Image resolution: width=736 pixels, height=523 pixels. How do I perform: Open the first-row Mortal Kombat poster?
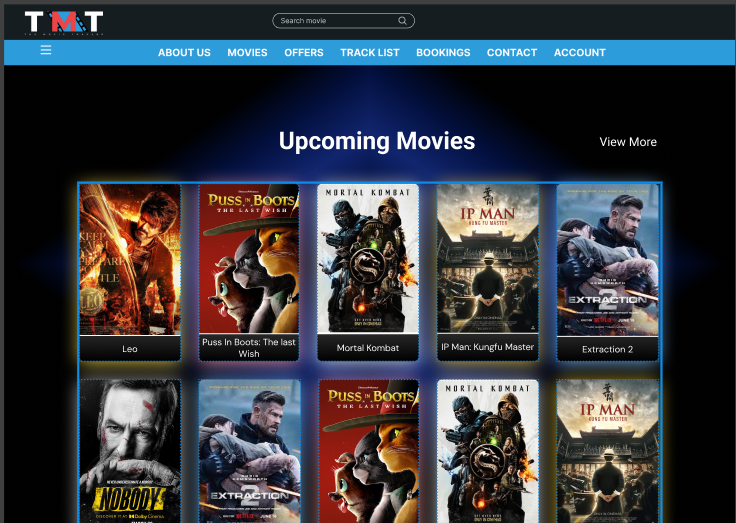368,259
